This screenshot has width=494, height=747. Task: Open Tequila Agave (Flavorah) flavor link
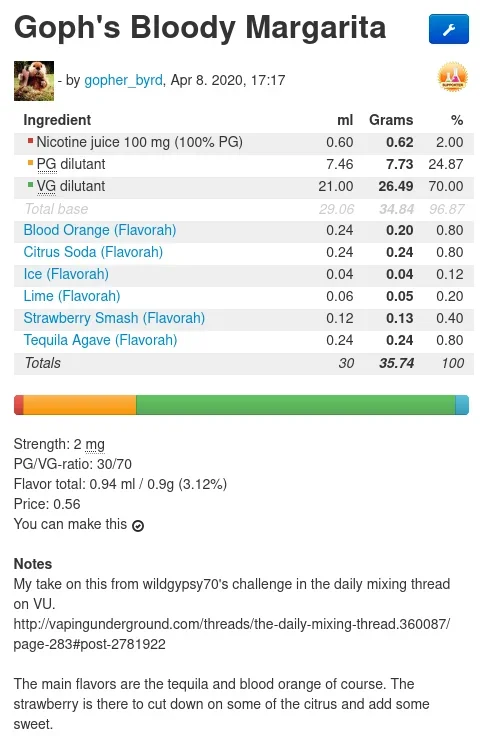(101, 340)
